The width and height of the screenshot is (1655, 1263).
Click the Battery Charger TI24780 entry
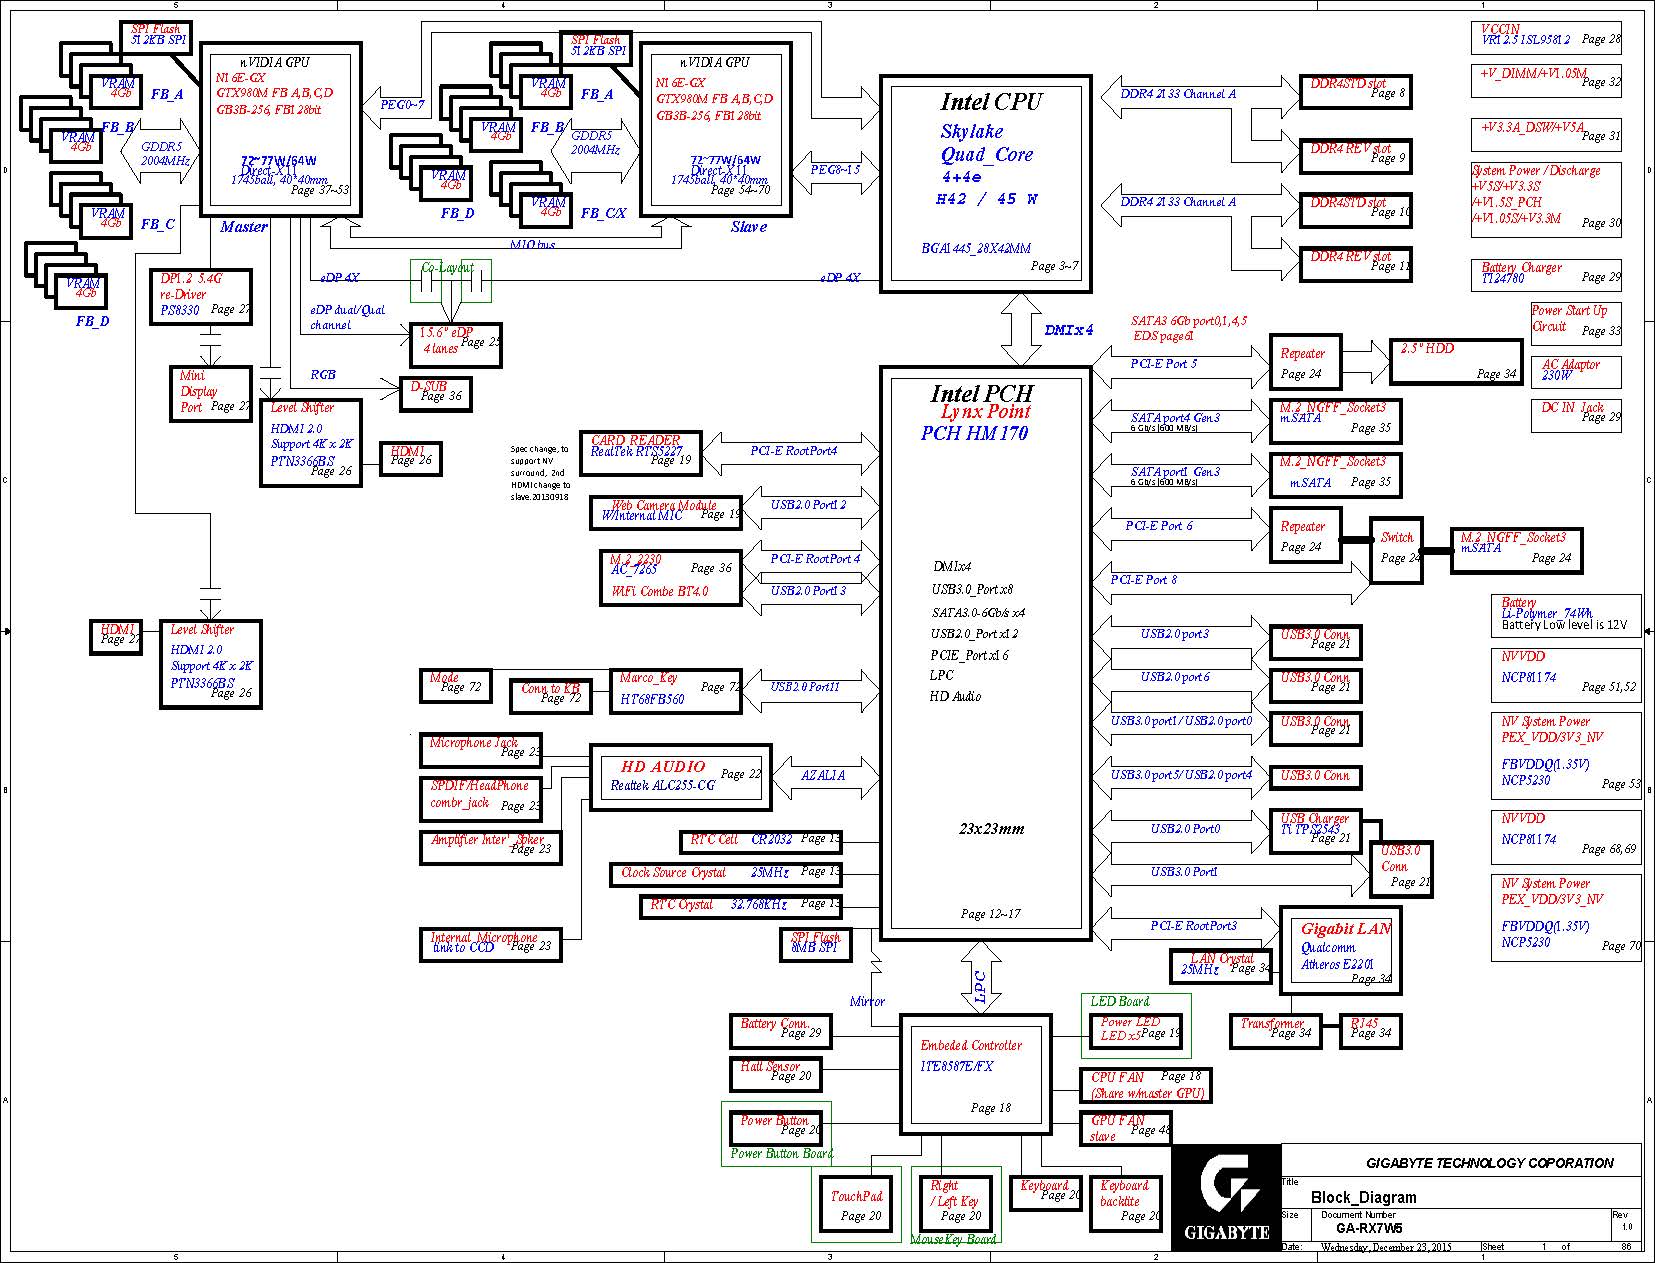click(x=1546, y=273)
